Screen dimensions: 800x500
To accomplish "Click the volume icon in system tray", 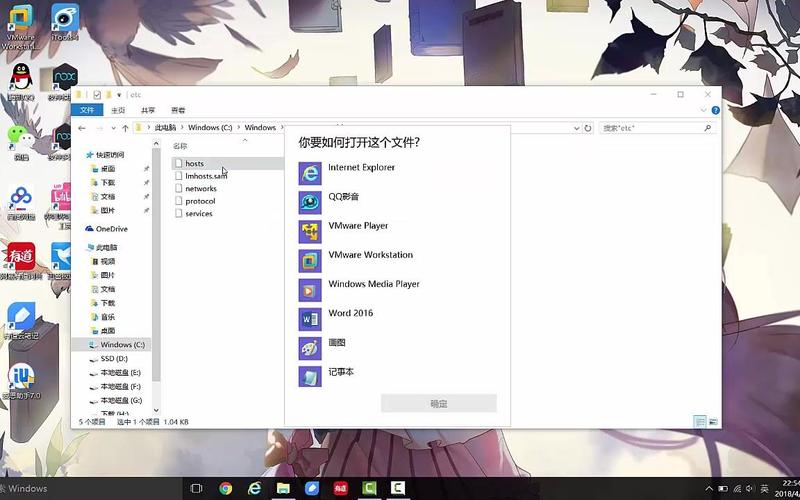I will 749,488.
